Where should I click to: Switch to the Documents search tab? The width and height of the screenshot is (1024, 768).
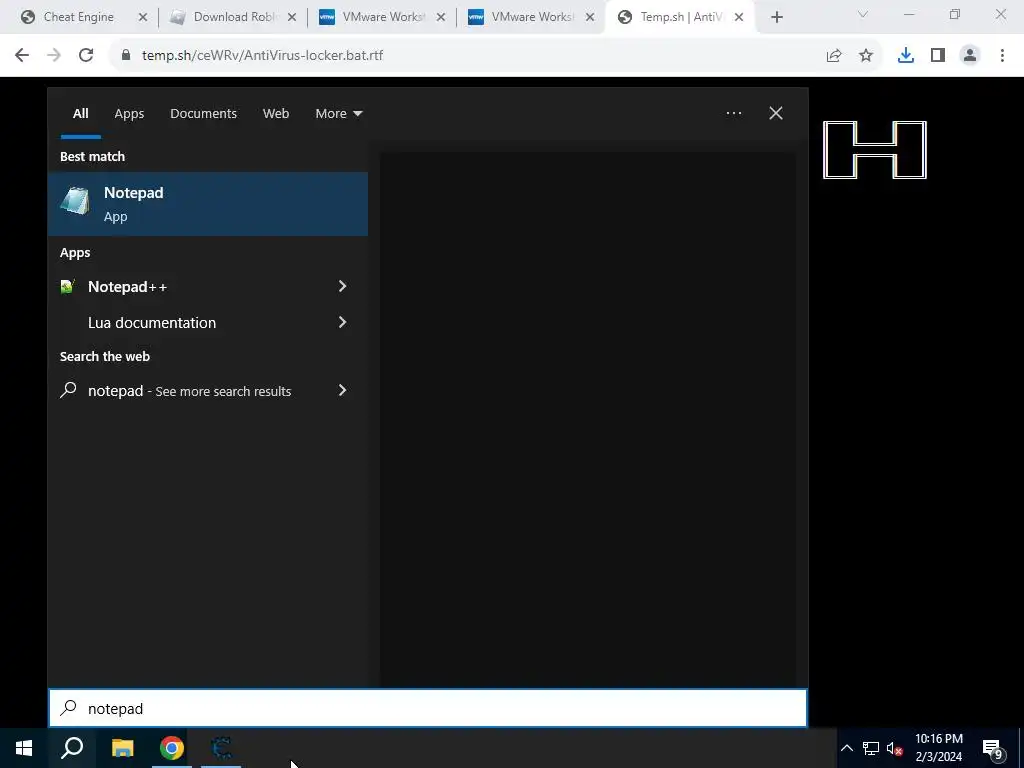tap(203, 114)
